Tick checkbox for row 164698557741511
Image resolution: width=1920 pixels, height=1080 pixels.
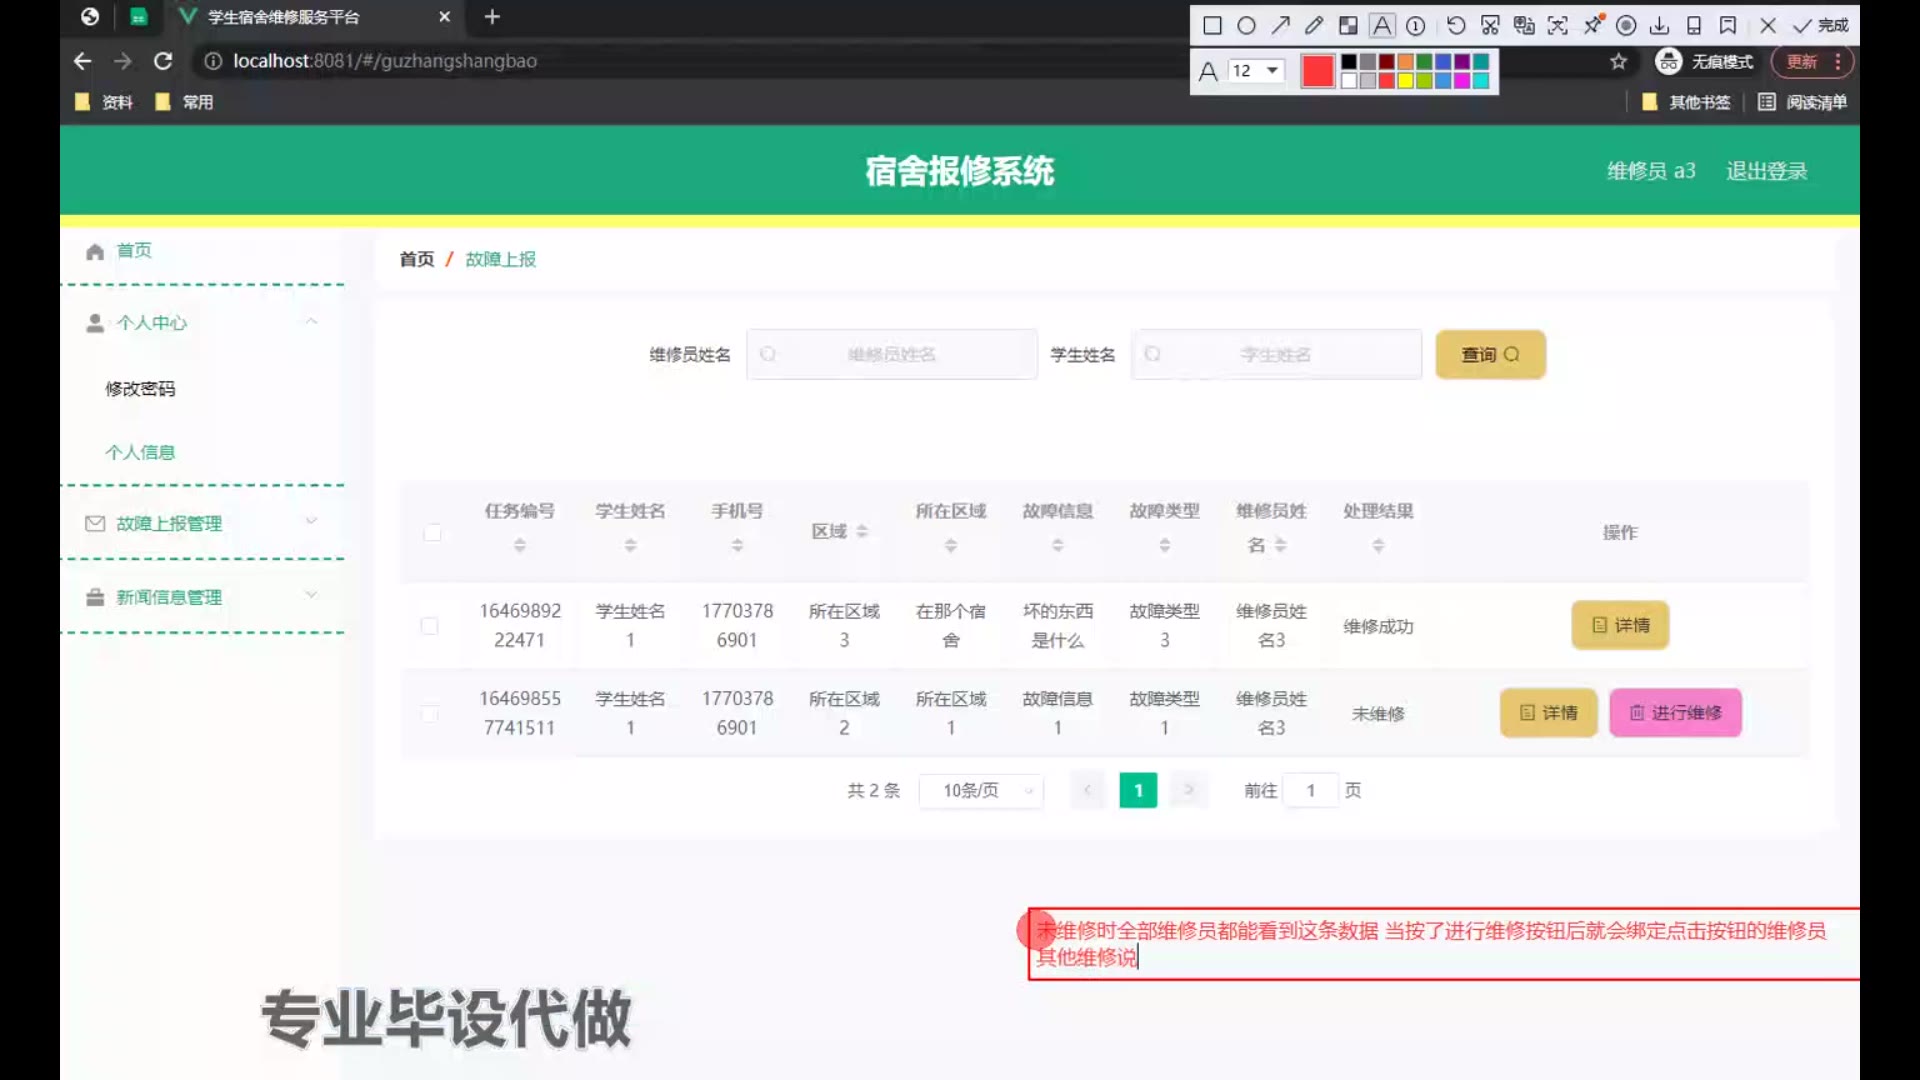pyautogui.click(x=430, y=714)
